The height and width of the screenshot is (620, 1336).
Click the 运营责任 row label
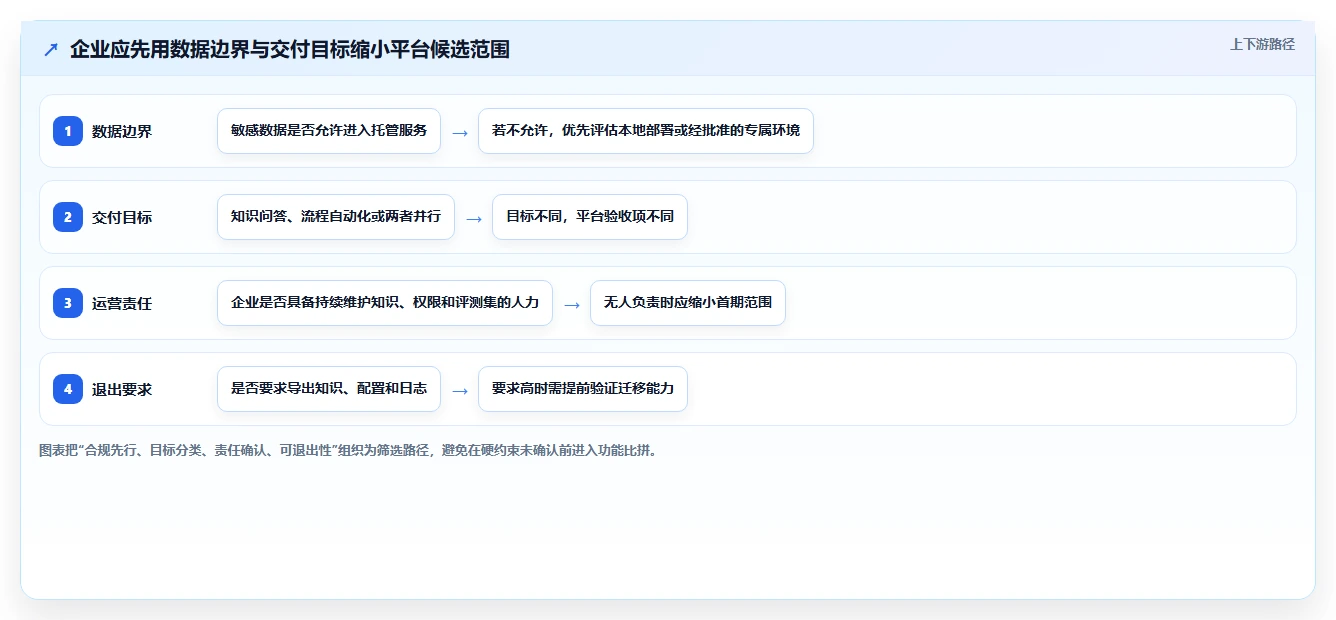tap(122, 303)
